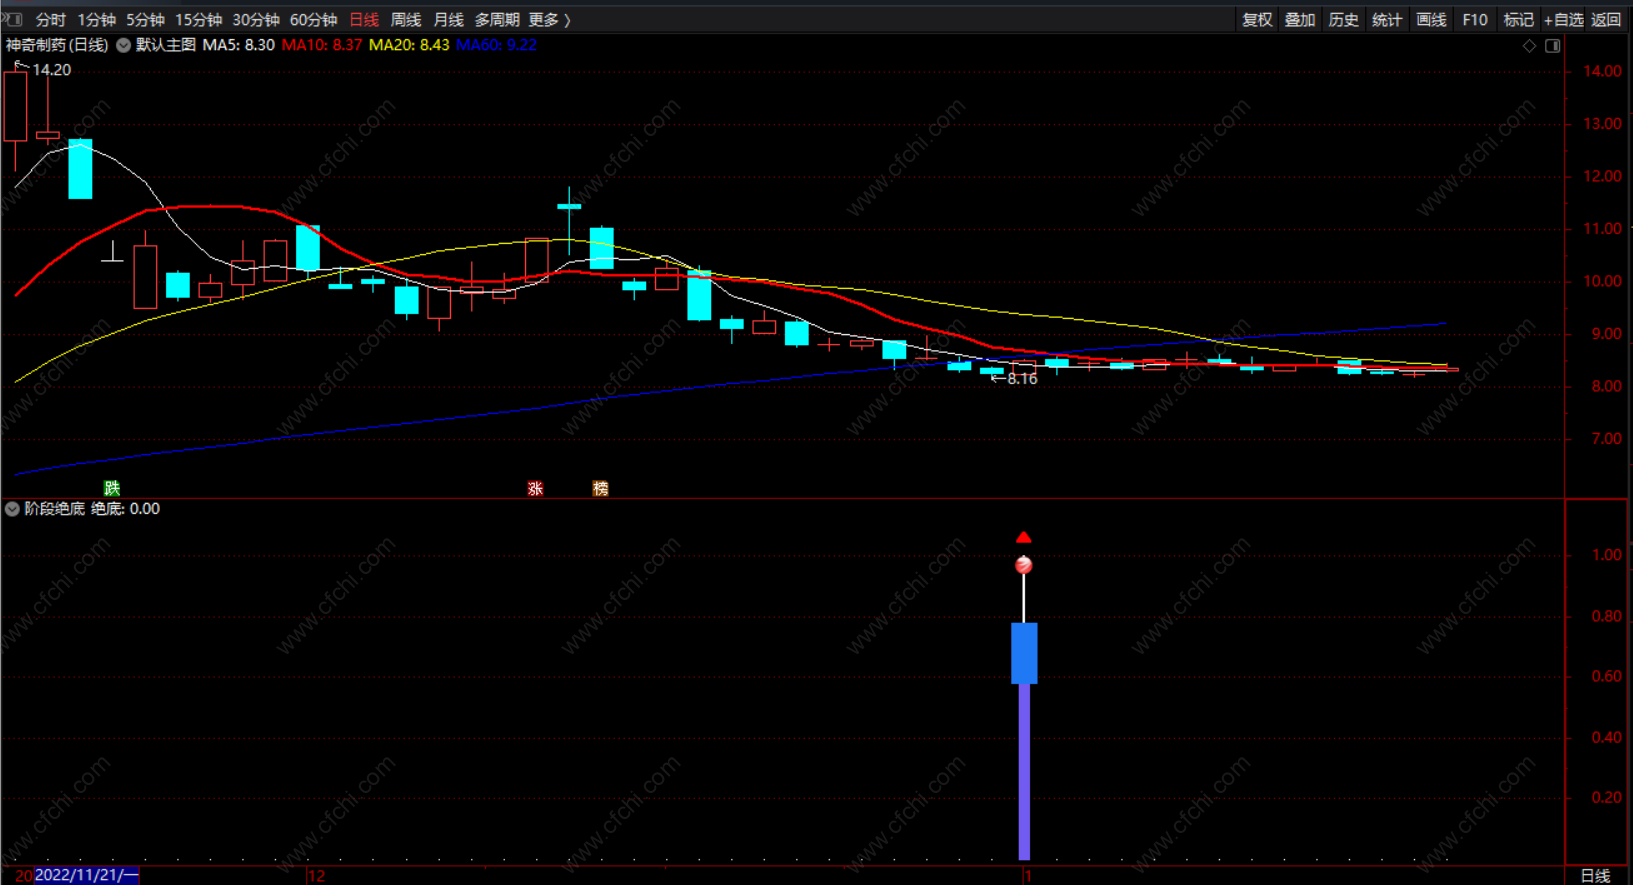Screen dimensions: 1633x885
Task: Select the 日线 daily chart tab
Action: coord(364,20)
